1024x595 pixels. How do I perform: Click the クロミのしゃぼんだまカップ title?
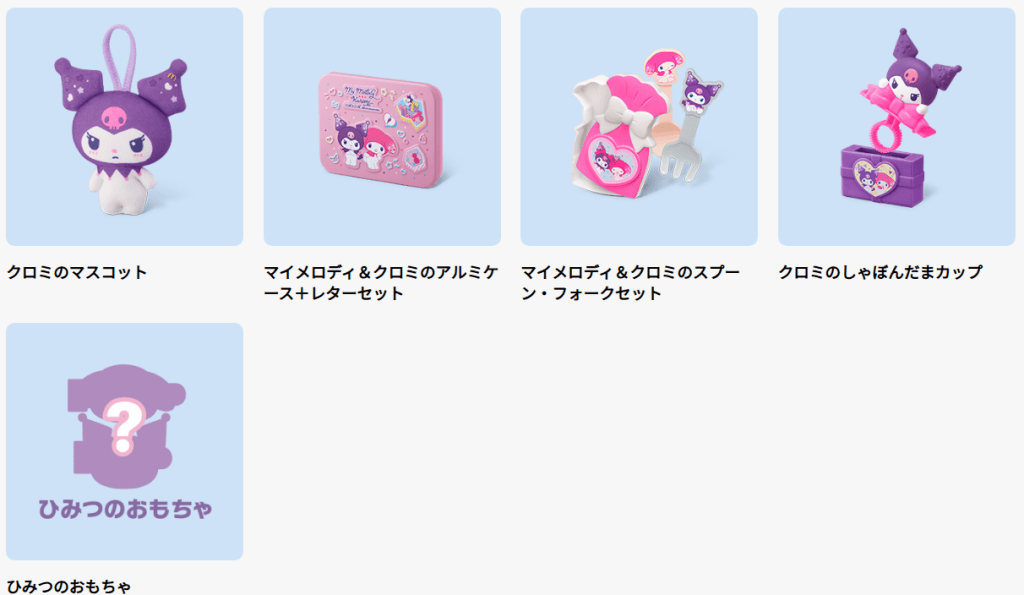[880, 272]
